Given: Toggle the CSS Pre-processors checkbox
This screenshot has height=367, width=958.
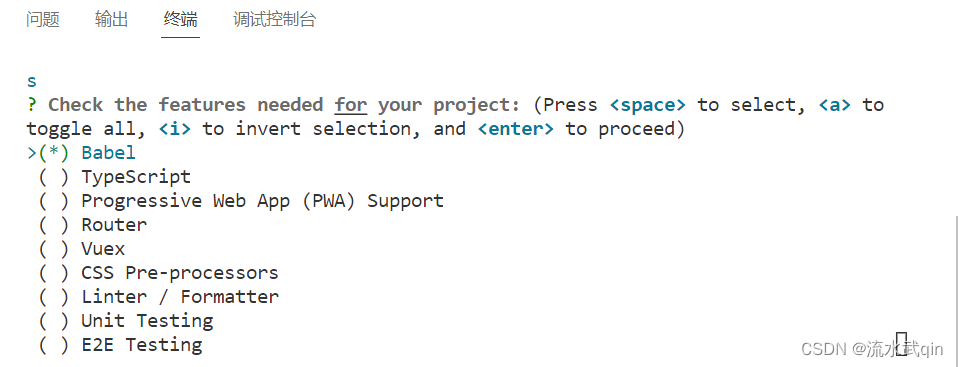Looking at the screenshot, I should 54,273.
